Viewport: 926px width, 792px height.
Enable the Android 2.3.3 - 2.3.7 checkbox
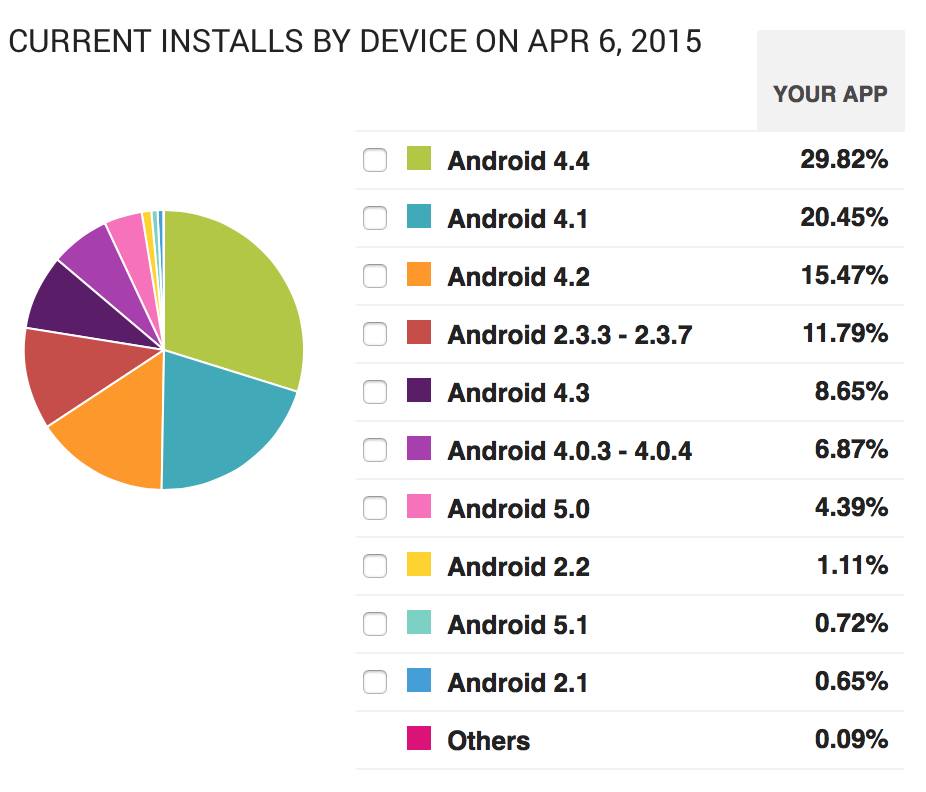375,334
